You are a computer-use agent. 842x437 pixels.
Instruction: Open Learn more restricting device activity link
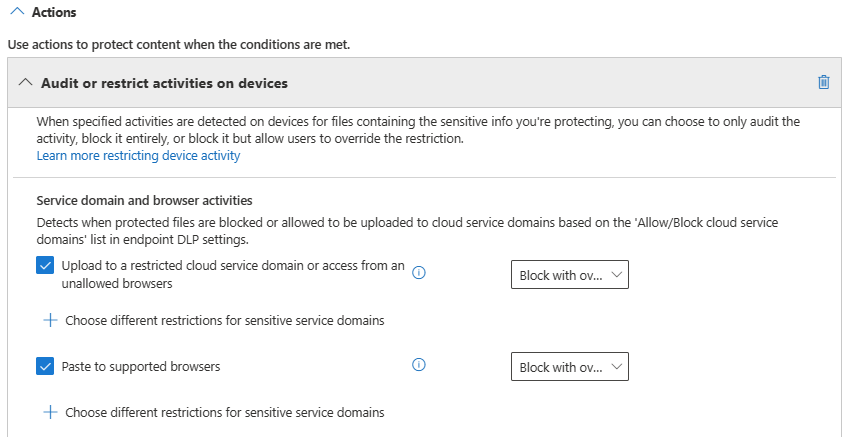coord(138,156)
